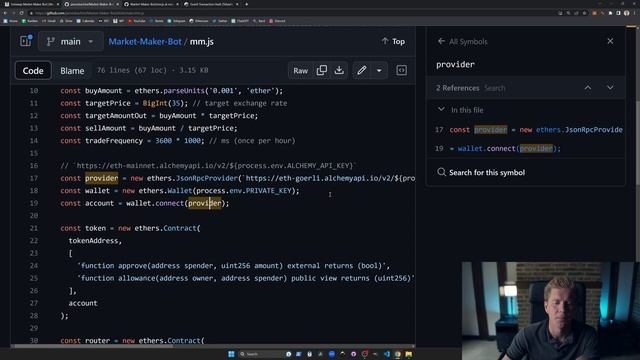Go back to All Symbols
Viewport: 640px width, 360px height.
462,41
